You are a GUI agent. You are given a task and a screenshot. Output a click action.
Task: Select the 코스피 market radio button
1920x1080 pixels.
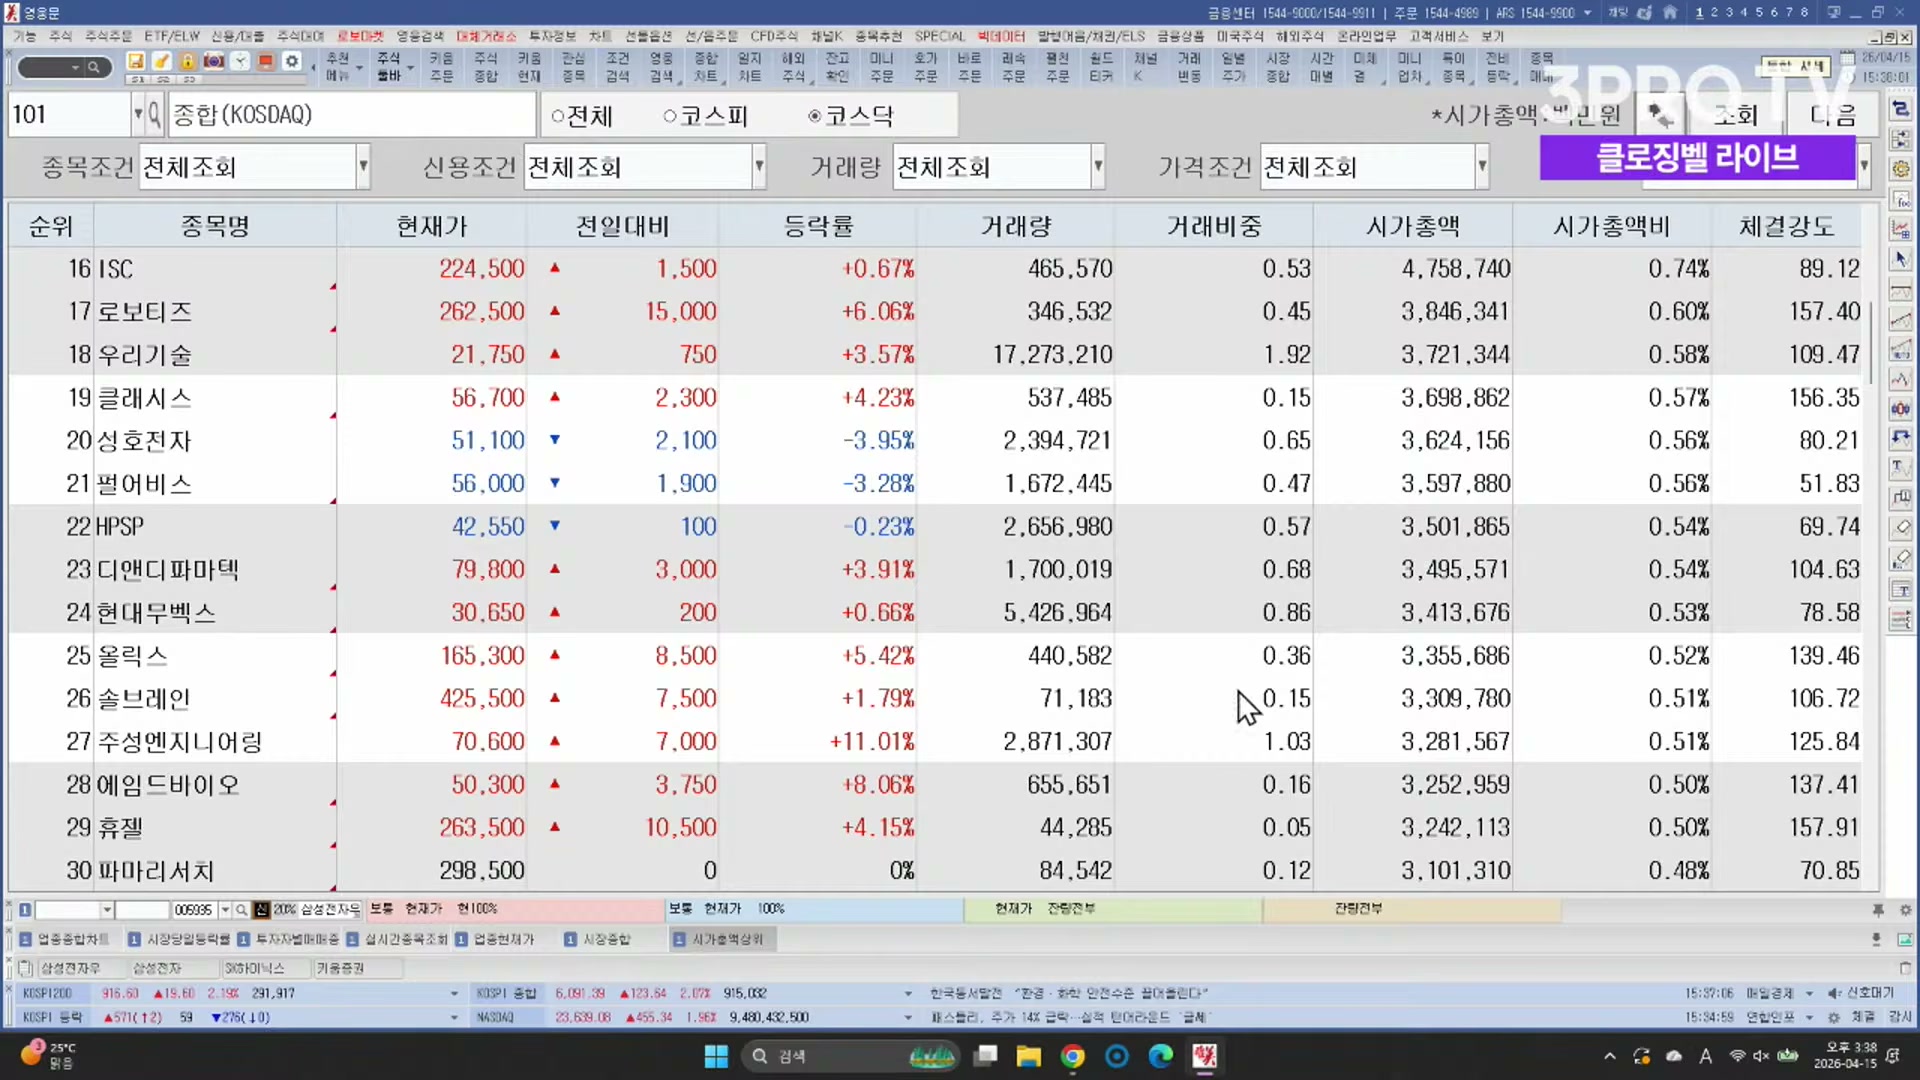click(x=670, y=117)
